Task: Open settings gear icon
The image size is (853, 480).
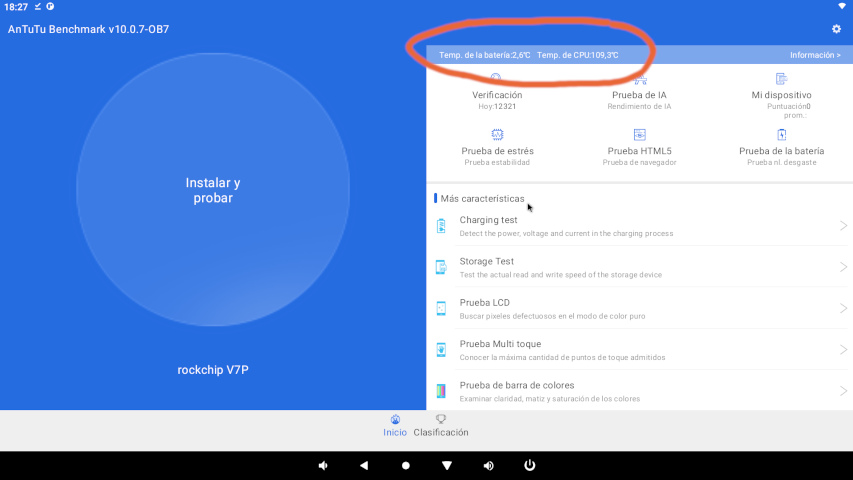Action: (836, 29)
